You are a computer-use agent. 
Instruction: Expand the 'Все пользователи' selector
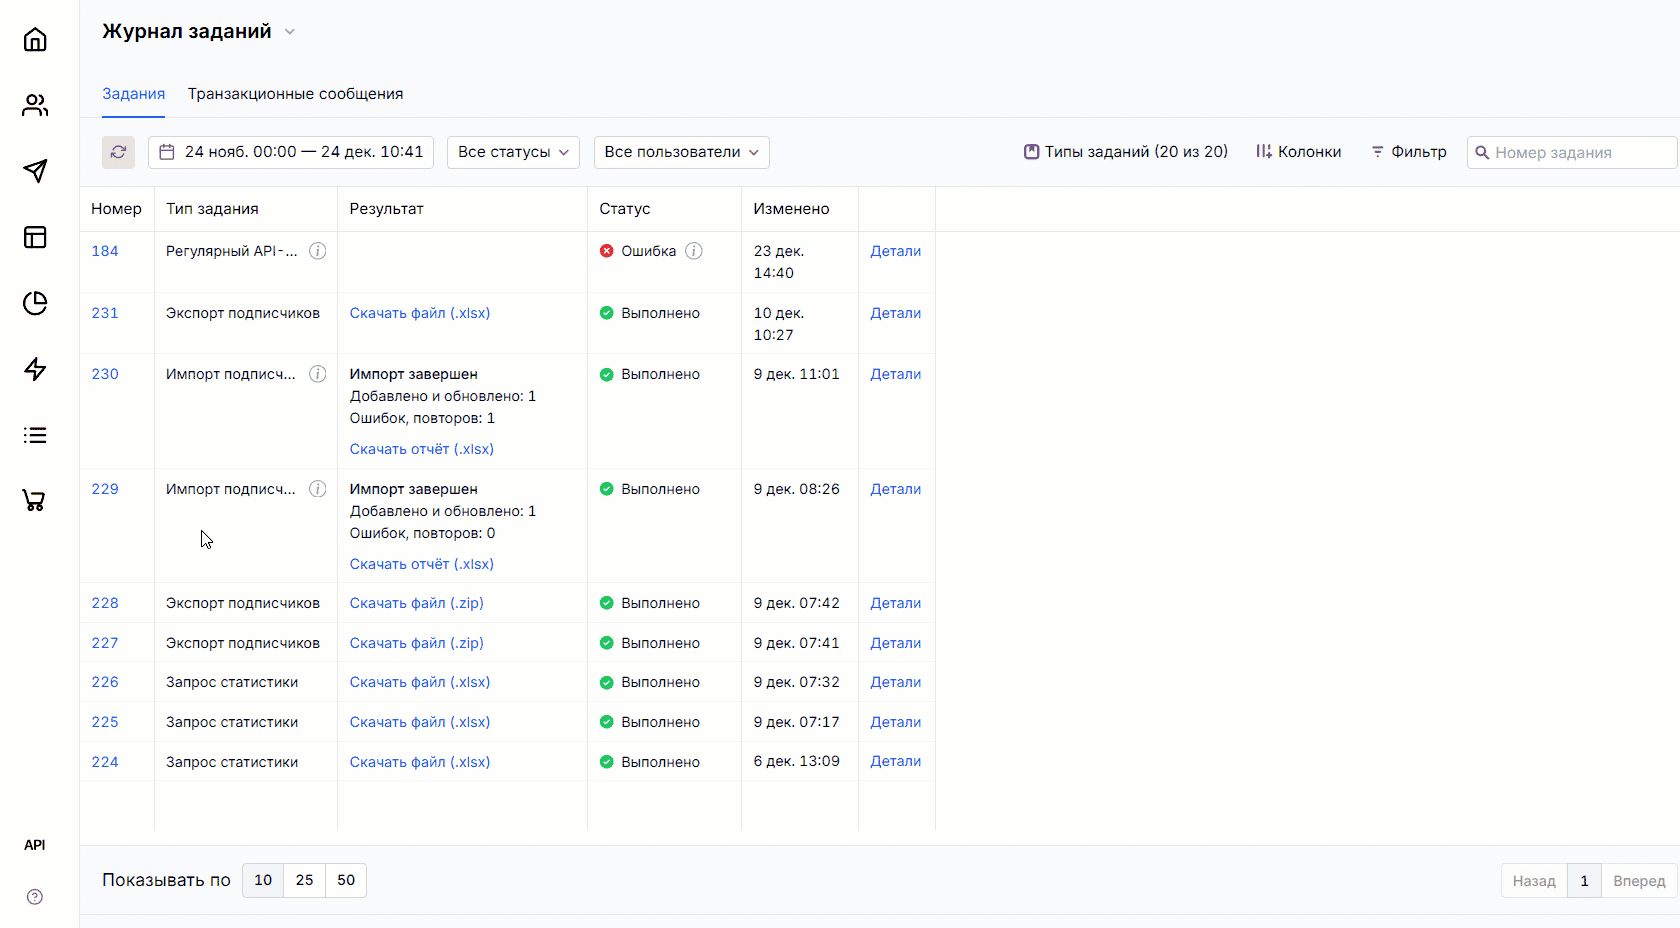click(x=681, y=152)
